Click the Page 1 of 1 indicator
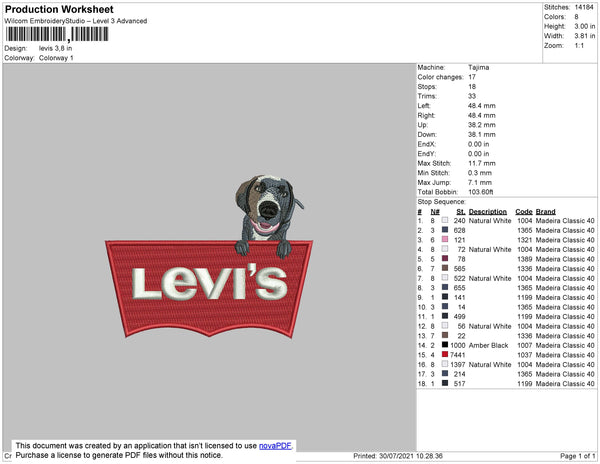600x464 pixels. point(577,456)
